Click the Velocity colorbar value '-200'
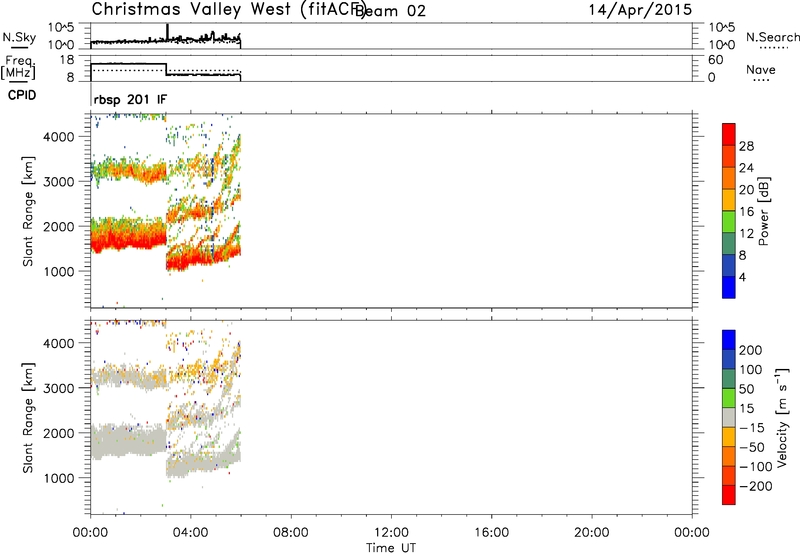 [x=756, y=486]
